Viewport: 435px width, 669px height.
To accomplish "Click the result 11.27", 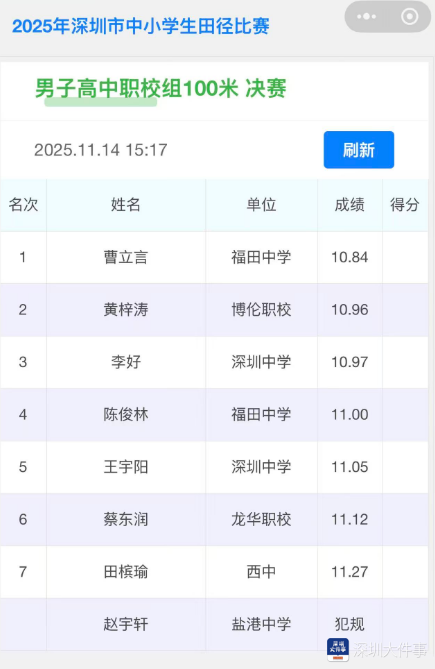I will [350, 572].
